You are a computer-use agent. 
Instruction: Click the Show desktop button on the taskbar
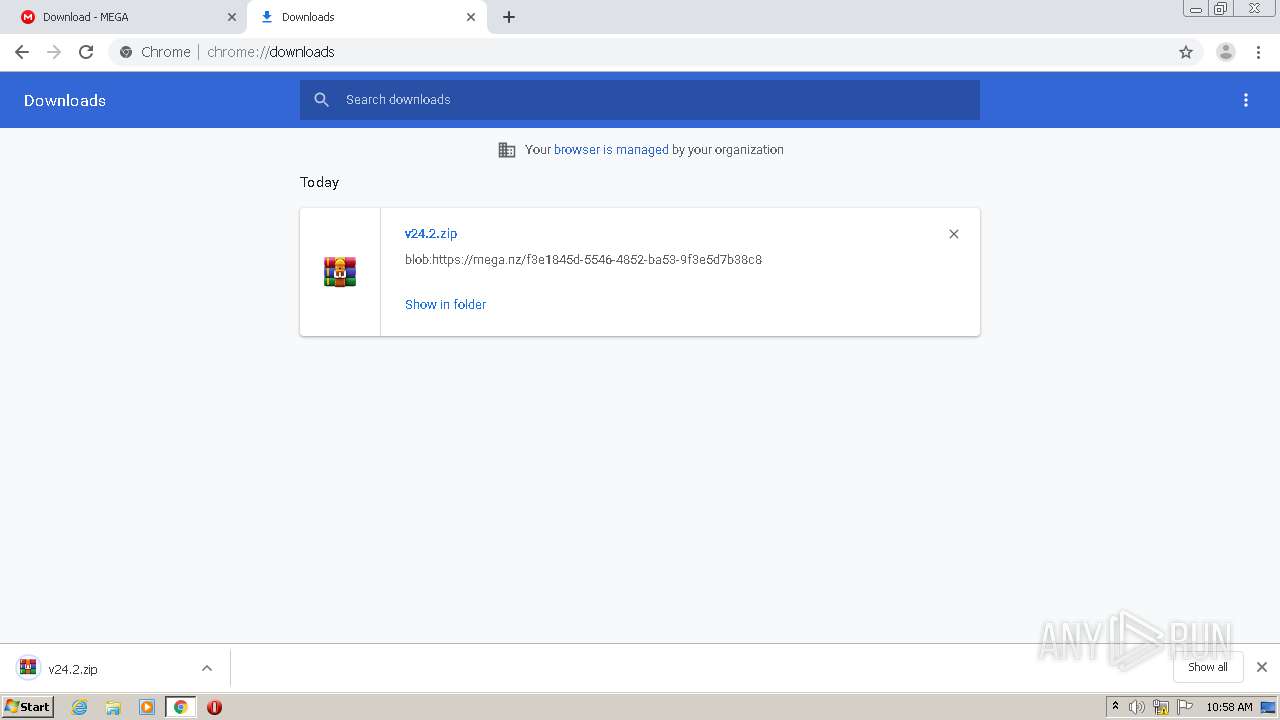coord(1269,707)
